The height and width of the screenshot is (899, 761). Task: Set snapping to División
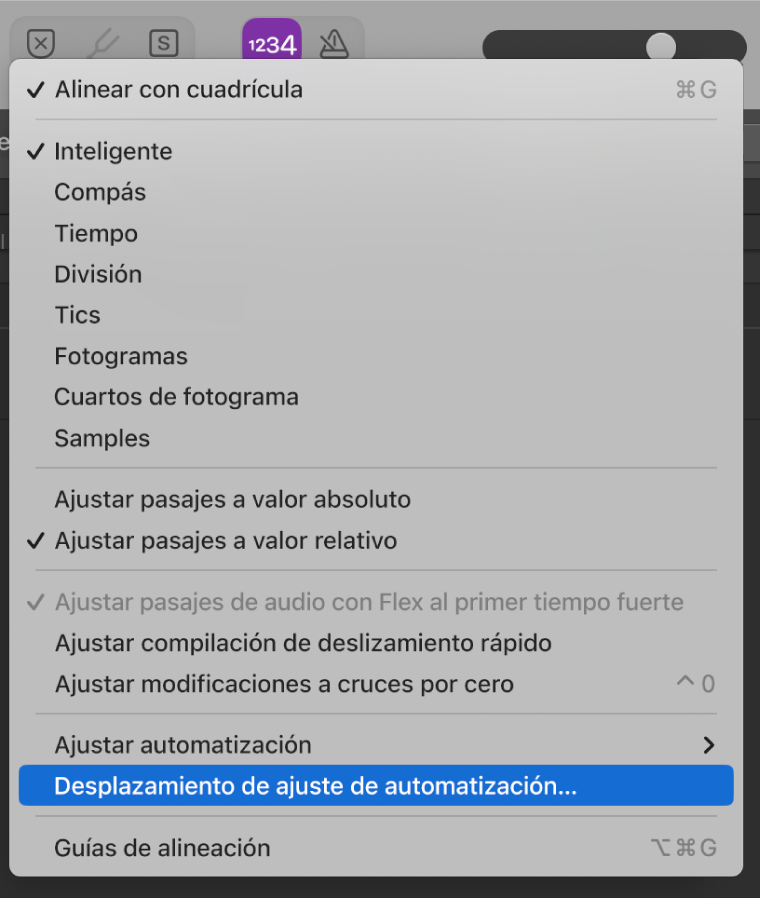tap(98, 274)
